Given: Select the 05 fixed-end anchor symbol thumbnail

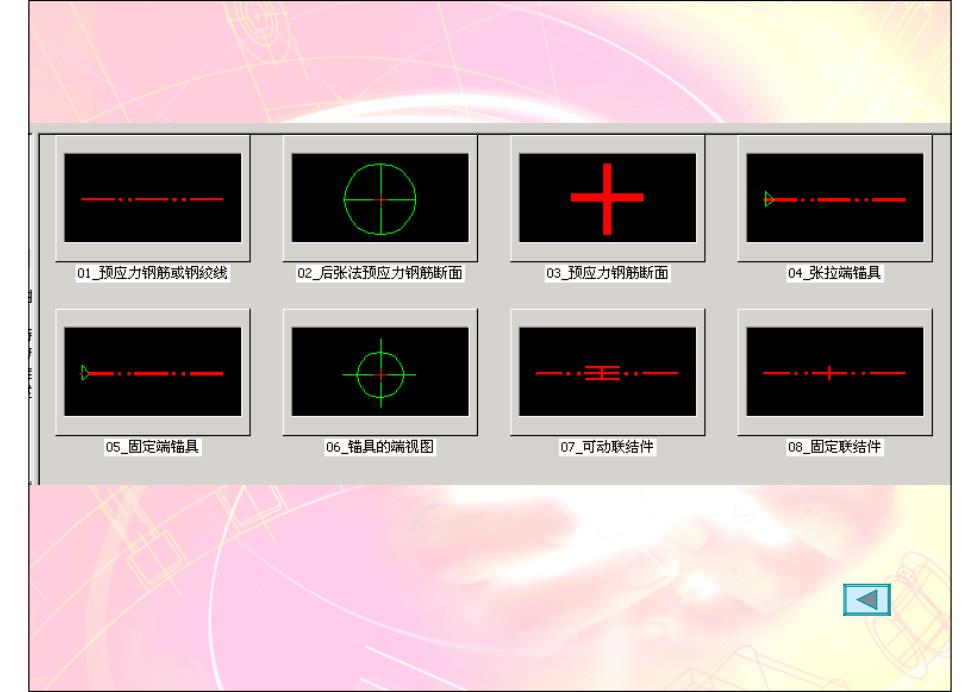Looking at the screenshot, I should 152,371.
